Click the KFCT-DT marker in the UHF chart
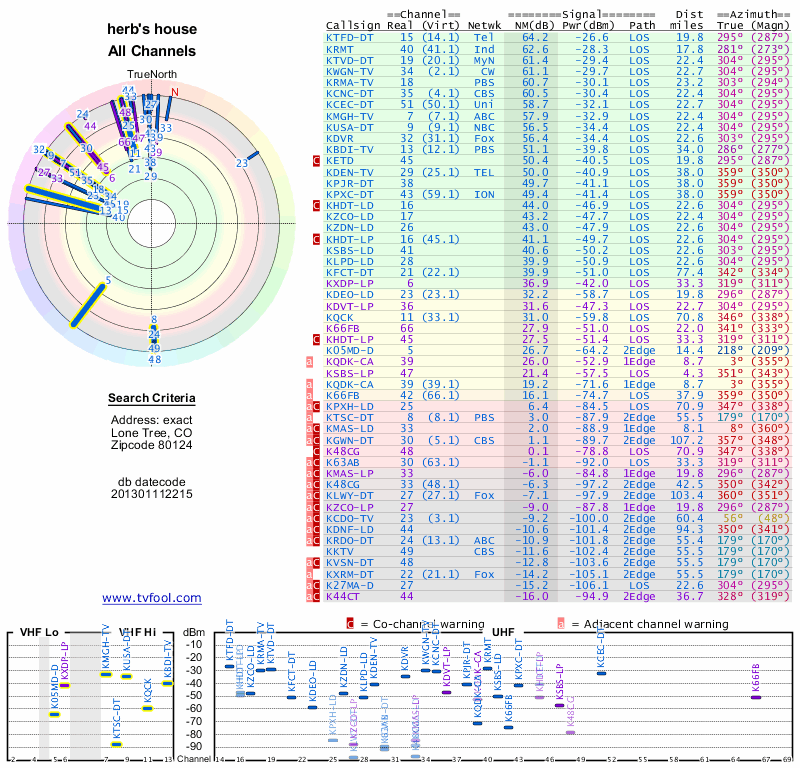 click(292, 697)
